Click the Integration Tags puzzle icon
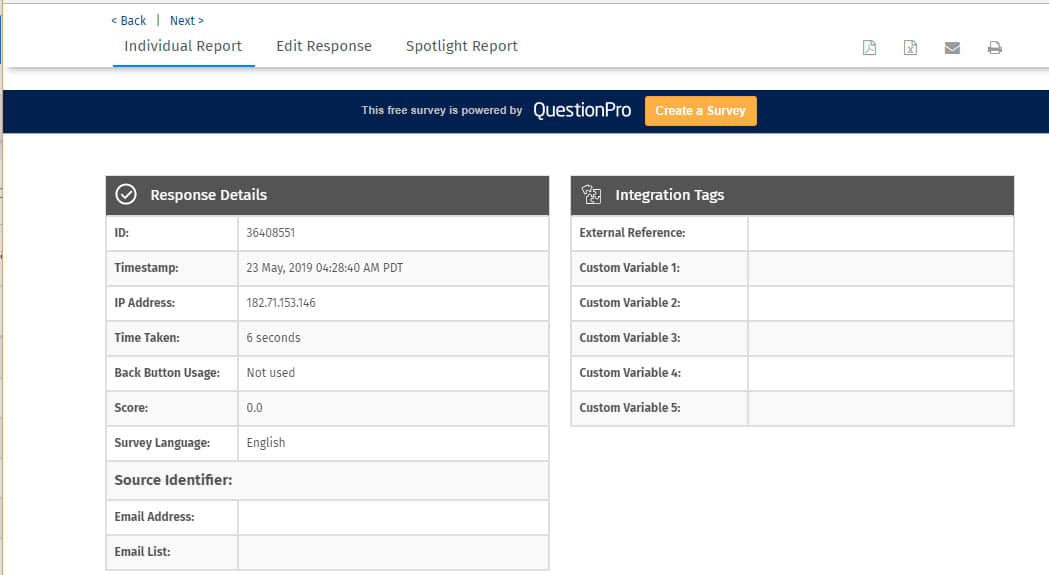1049x575 pixels. pyautogui.click(x=591, y=194)
